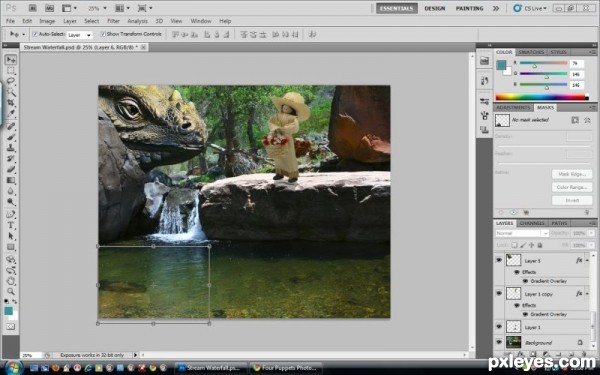
Task: Select the Clone Stamp tool
Action: (x=11, y=147)
